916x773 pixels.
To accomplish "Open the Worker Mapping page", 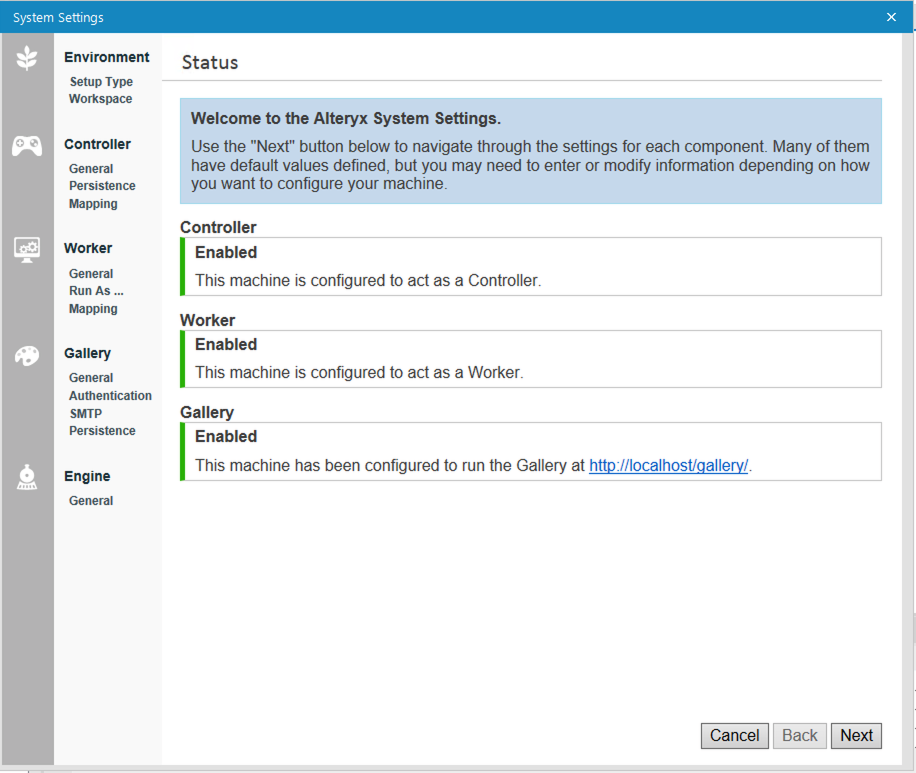I will (92, 308).
